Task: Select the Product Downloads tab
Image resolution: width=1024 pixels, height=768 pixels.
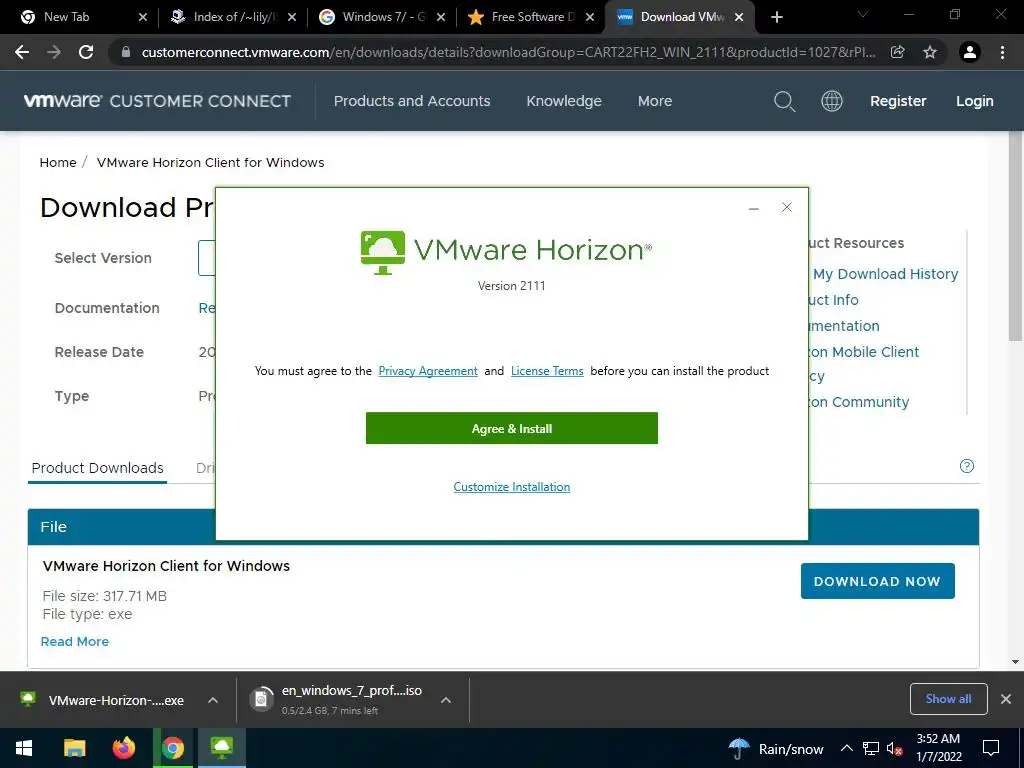Action: tap(97, 468)
